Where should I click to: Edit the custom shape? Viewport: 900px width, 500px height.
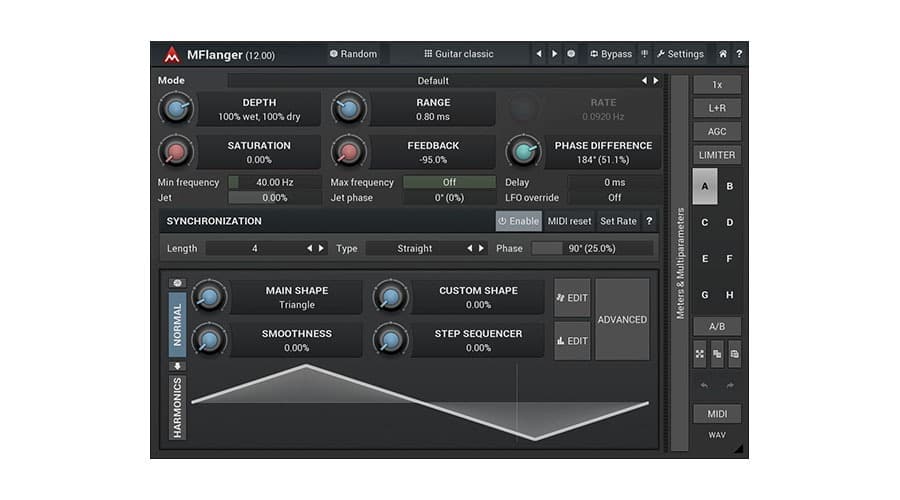(572, 298)
